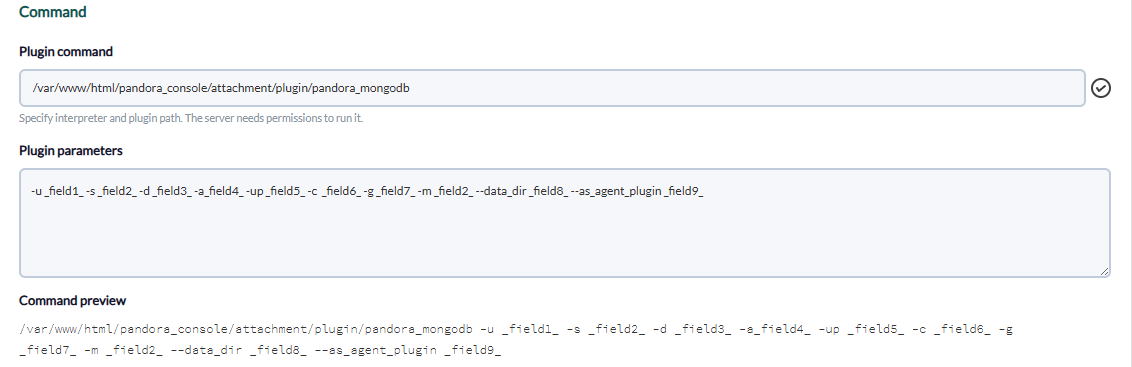Image resolution: width=1132 pixels, height=367 pixels.
Task: Place cursor on --as_agent_plugin in Plugin parameters
Action: tap(616, 191)
